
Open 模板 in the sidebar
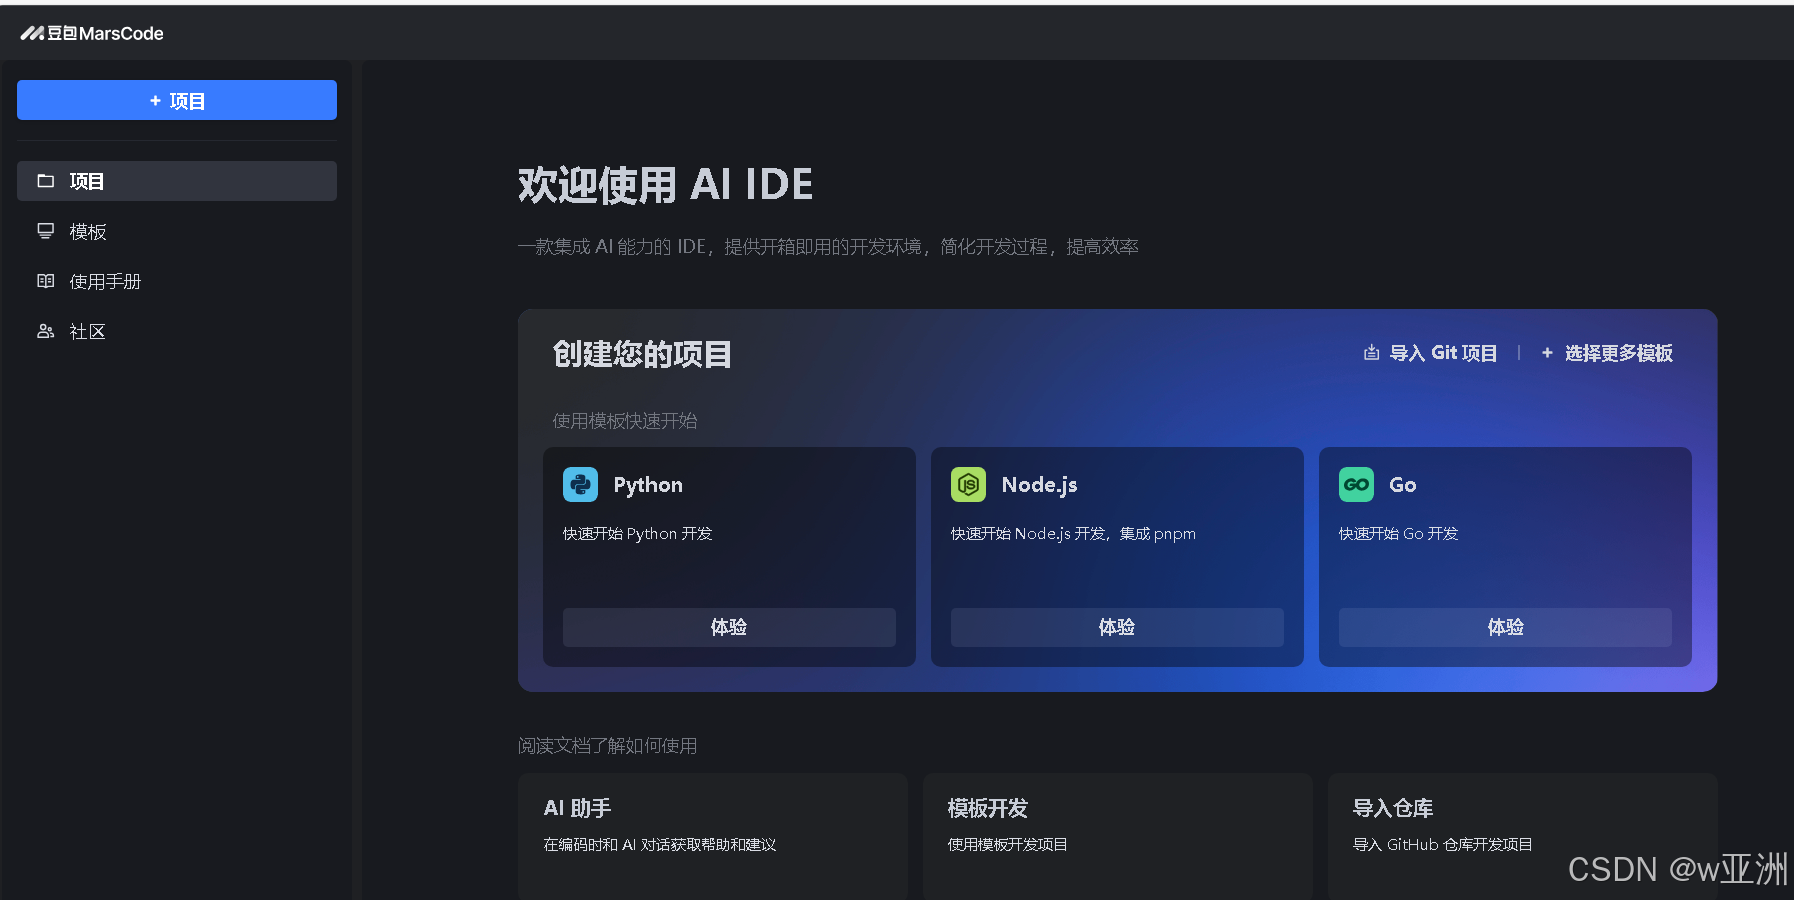click(x=177, y=231)
